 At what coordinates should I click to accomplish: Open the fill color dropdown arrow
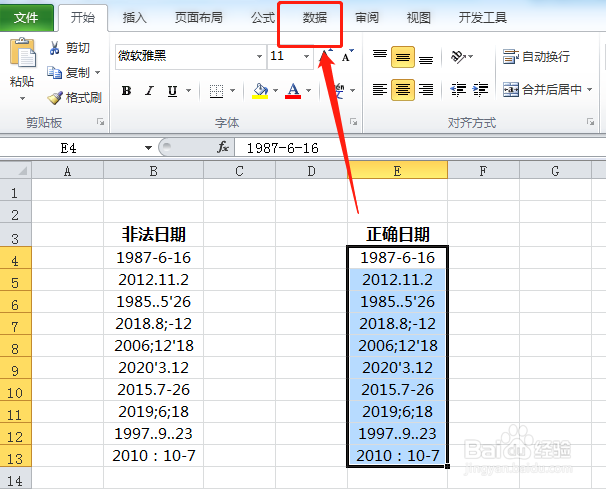pyautogui.click(x=276, y=90)
